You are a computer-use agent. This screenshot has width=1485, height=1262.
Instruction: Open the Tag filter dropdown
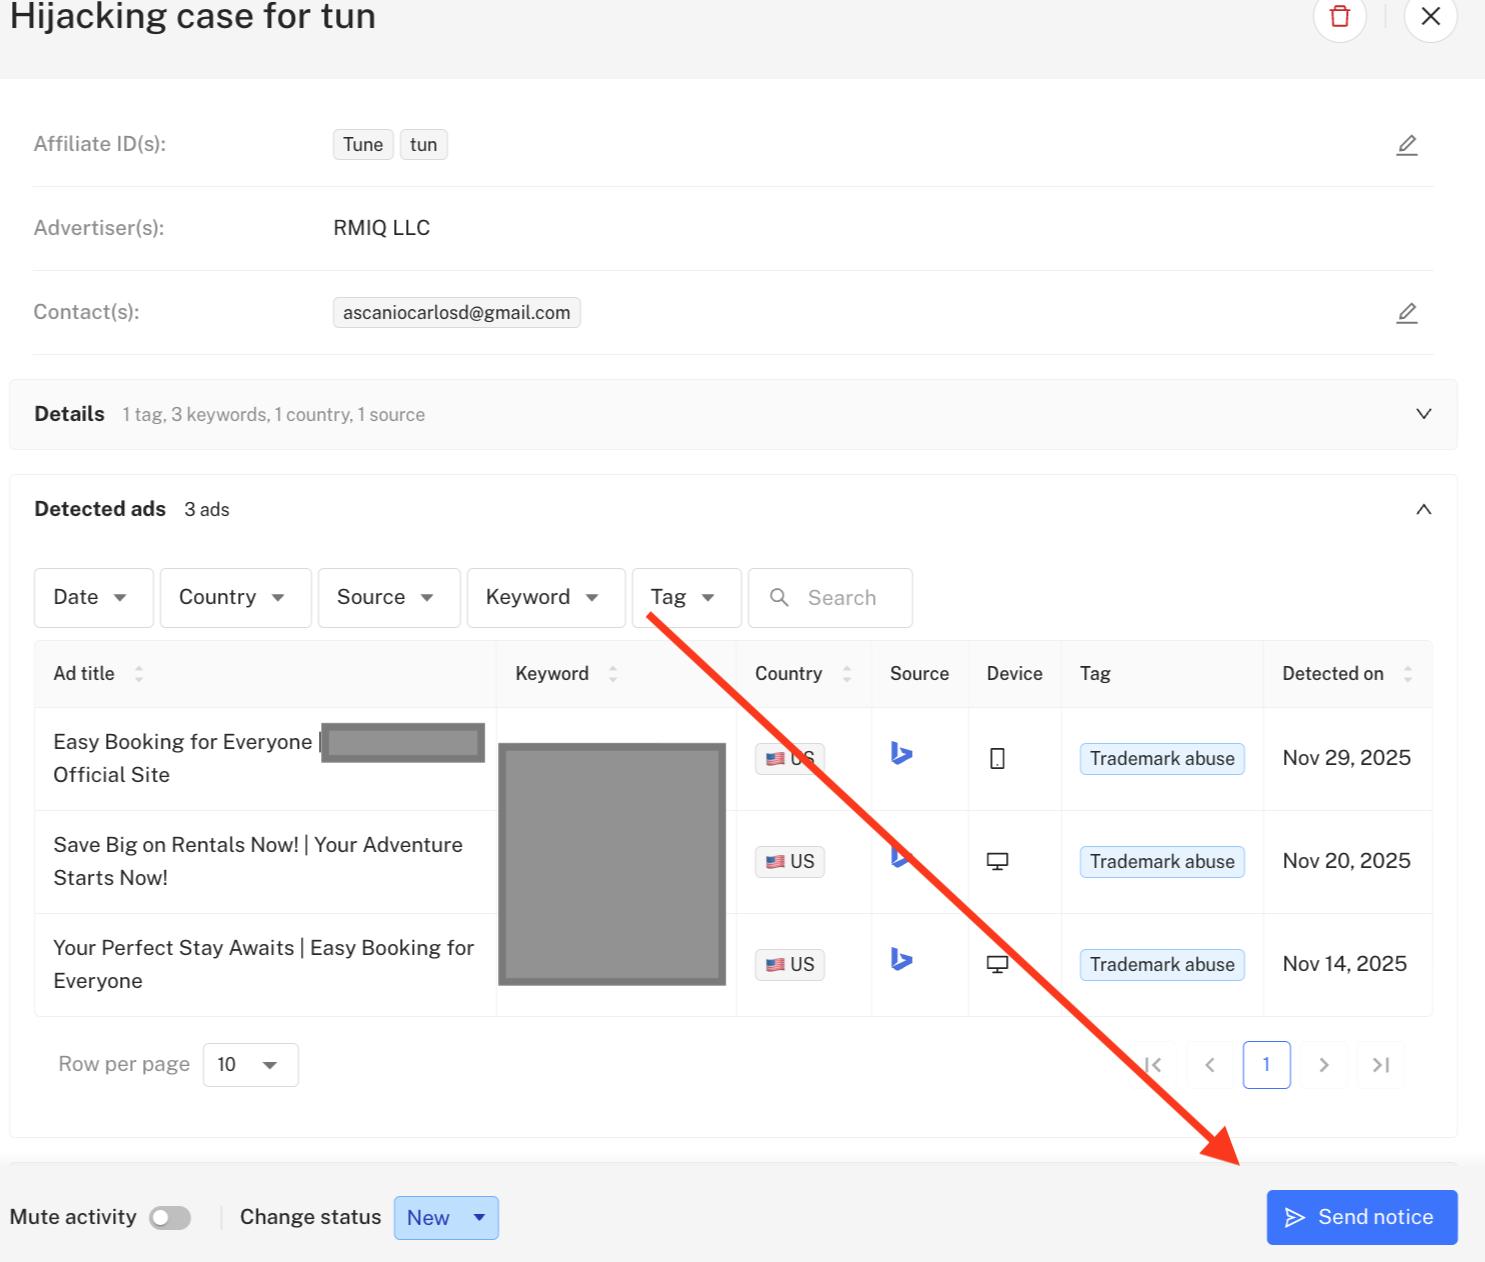[687, 598]
